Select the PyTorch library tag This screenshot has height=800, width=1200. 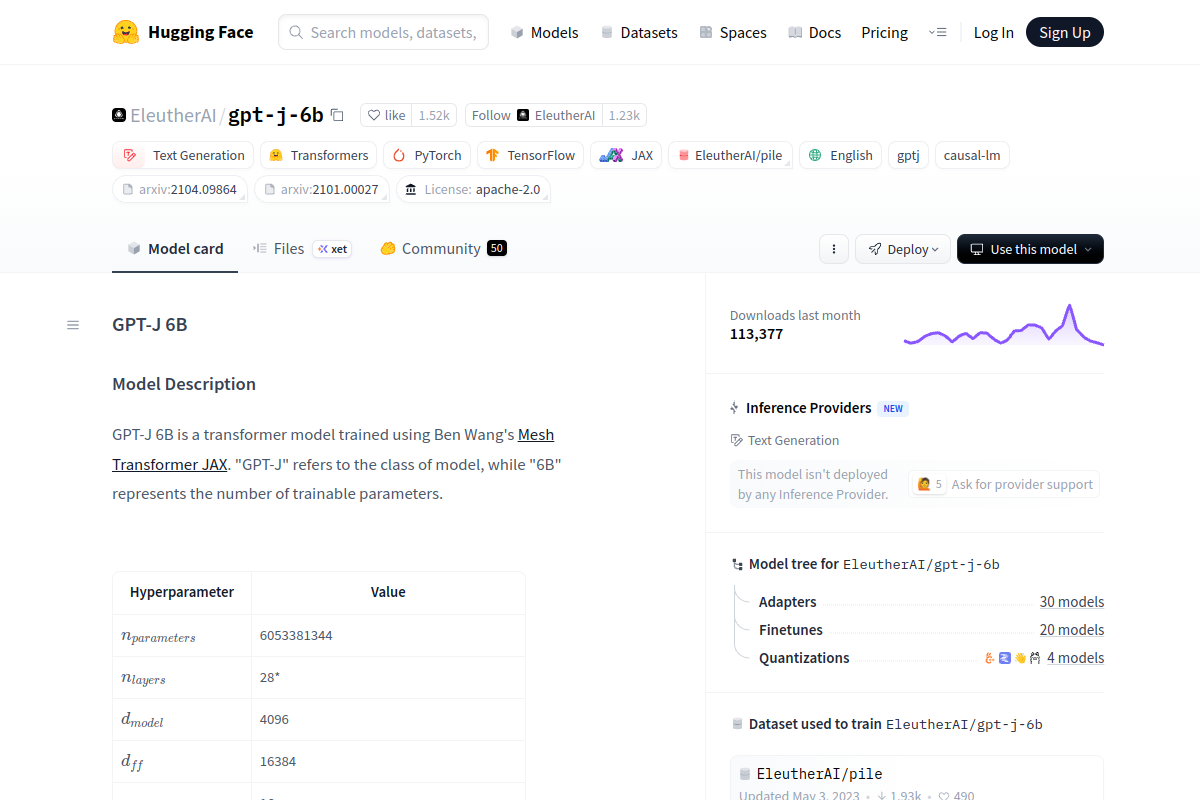pyautogui.click(x=427, y=155)
